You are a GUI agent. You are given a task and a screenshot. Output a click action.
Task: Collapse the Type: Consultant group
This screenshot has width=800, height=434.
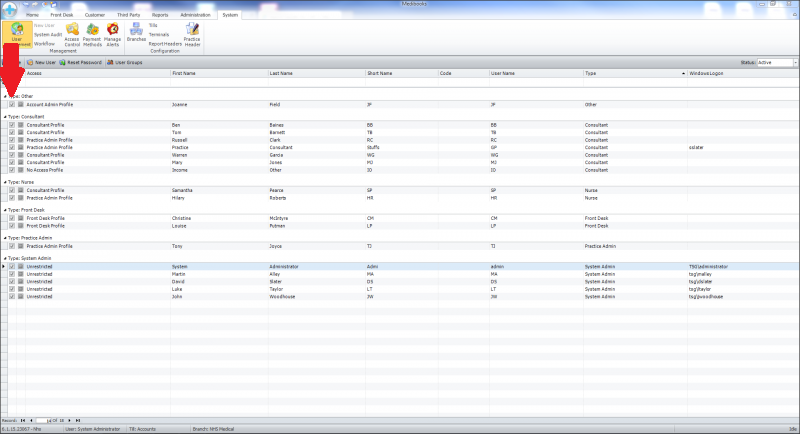(5, 116)
